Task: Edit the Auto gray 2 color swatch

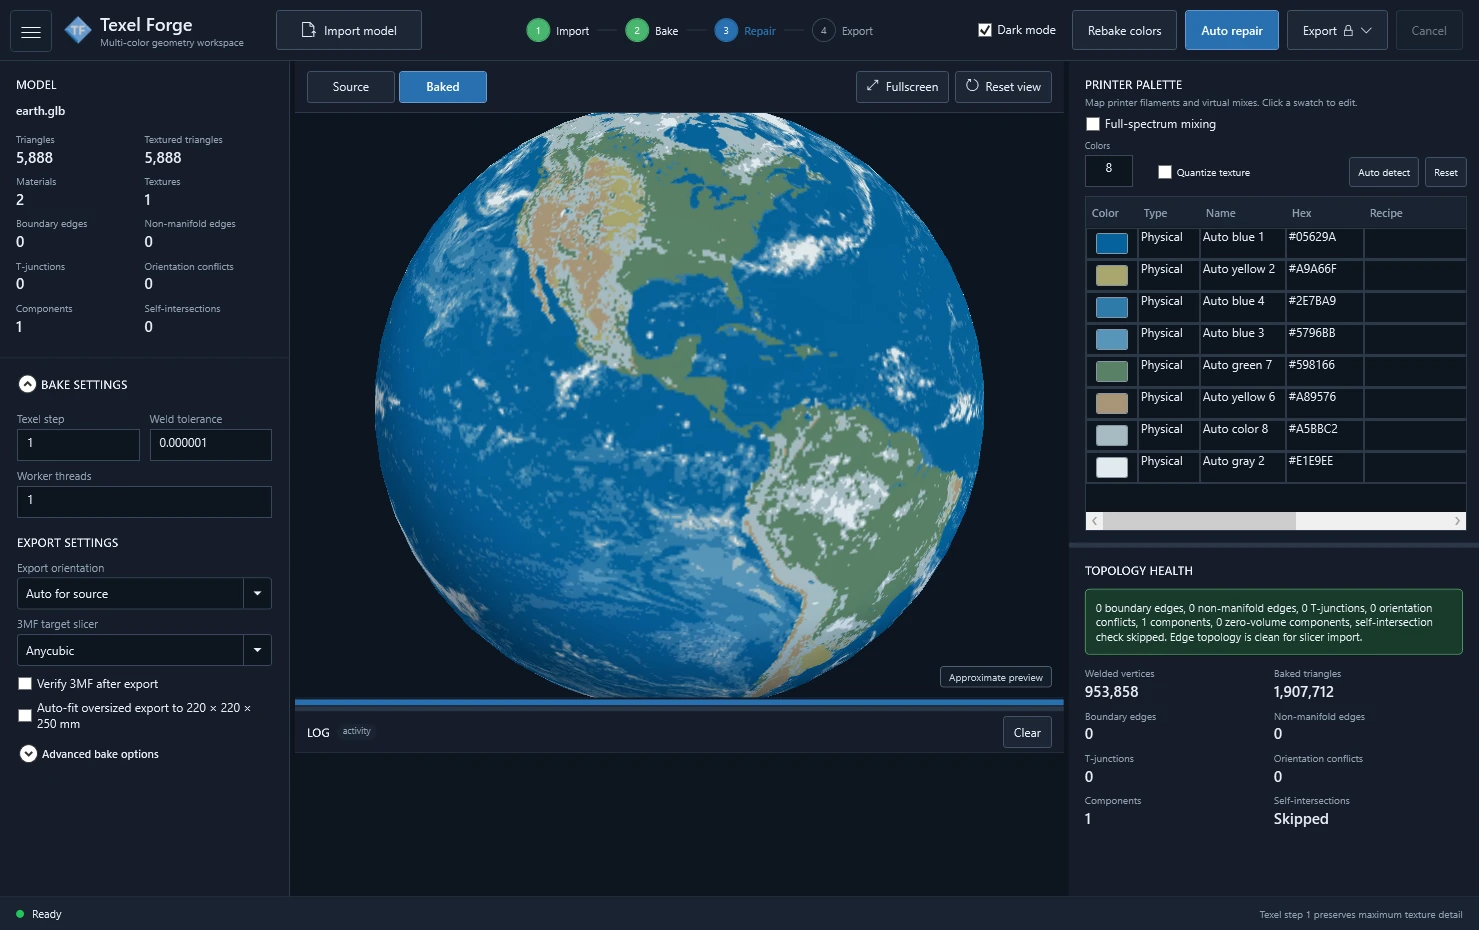Action: (1112, 467)
